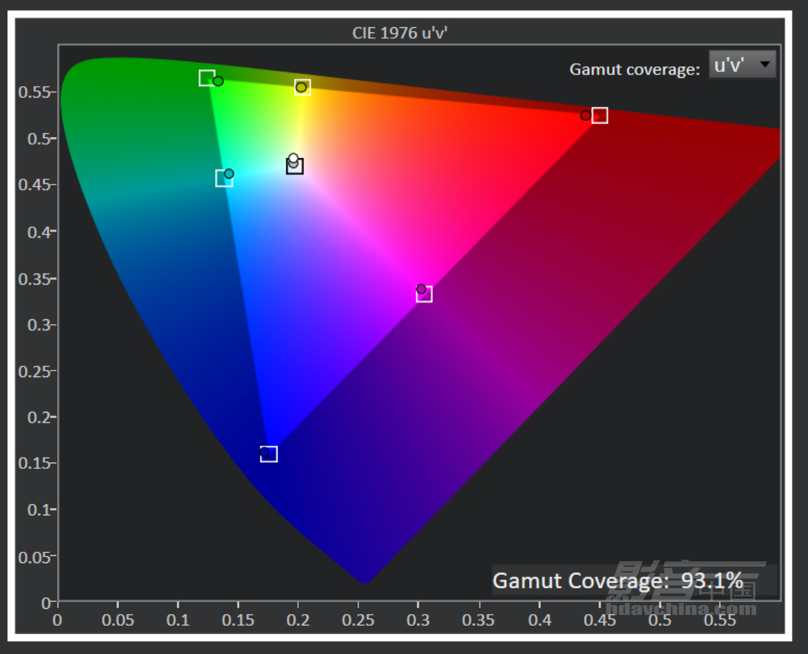Image resolution: width=808 pixels, height=654 pixels.
Task: Click the red primary target square marker
Action: point(599,115)
